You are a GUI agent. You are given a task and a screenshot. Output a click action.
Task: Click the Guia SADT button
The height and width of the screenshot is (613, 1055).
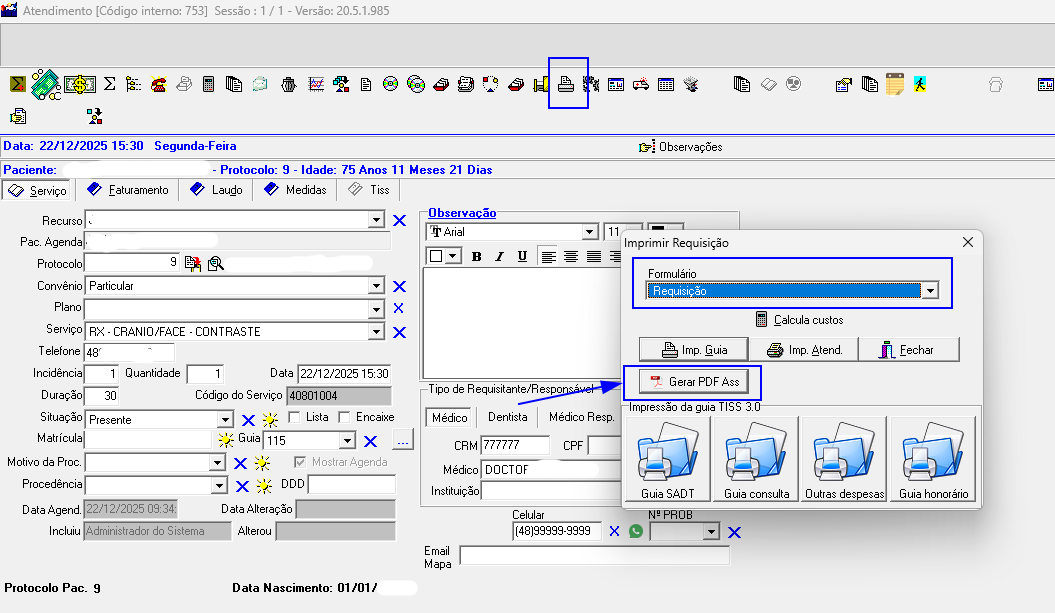(x=667, y=460)
